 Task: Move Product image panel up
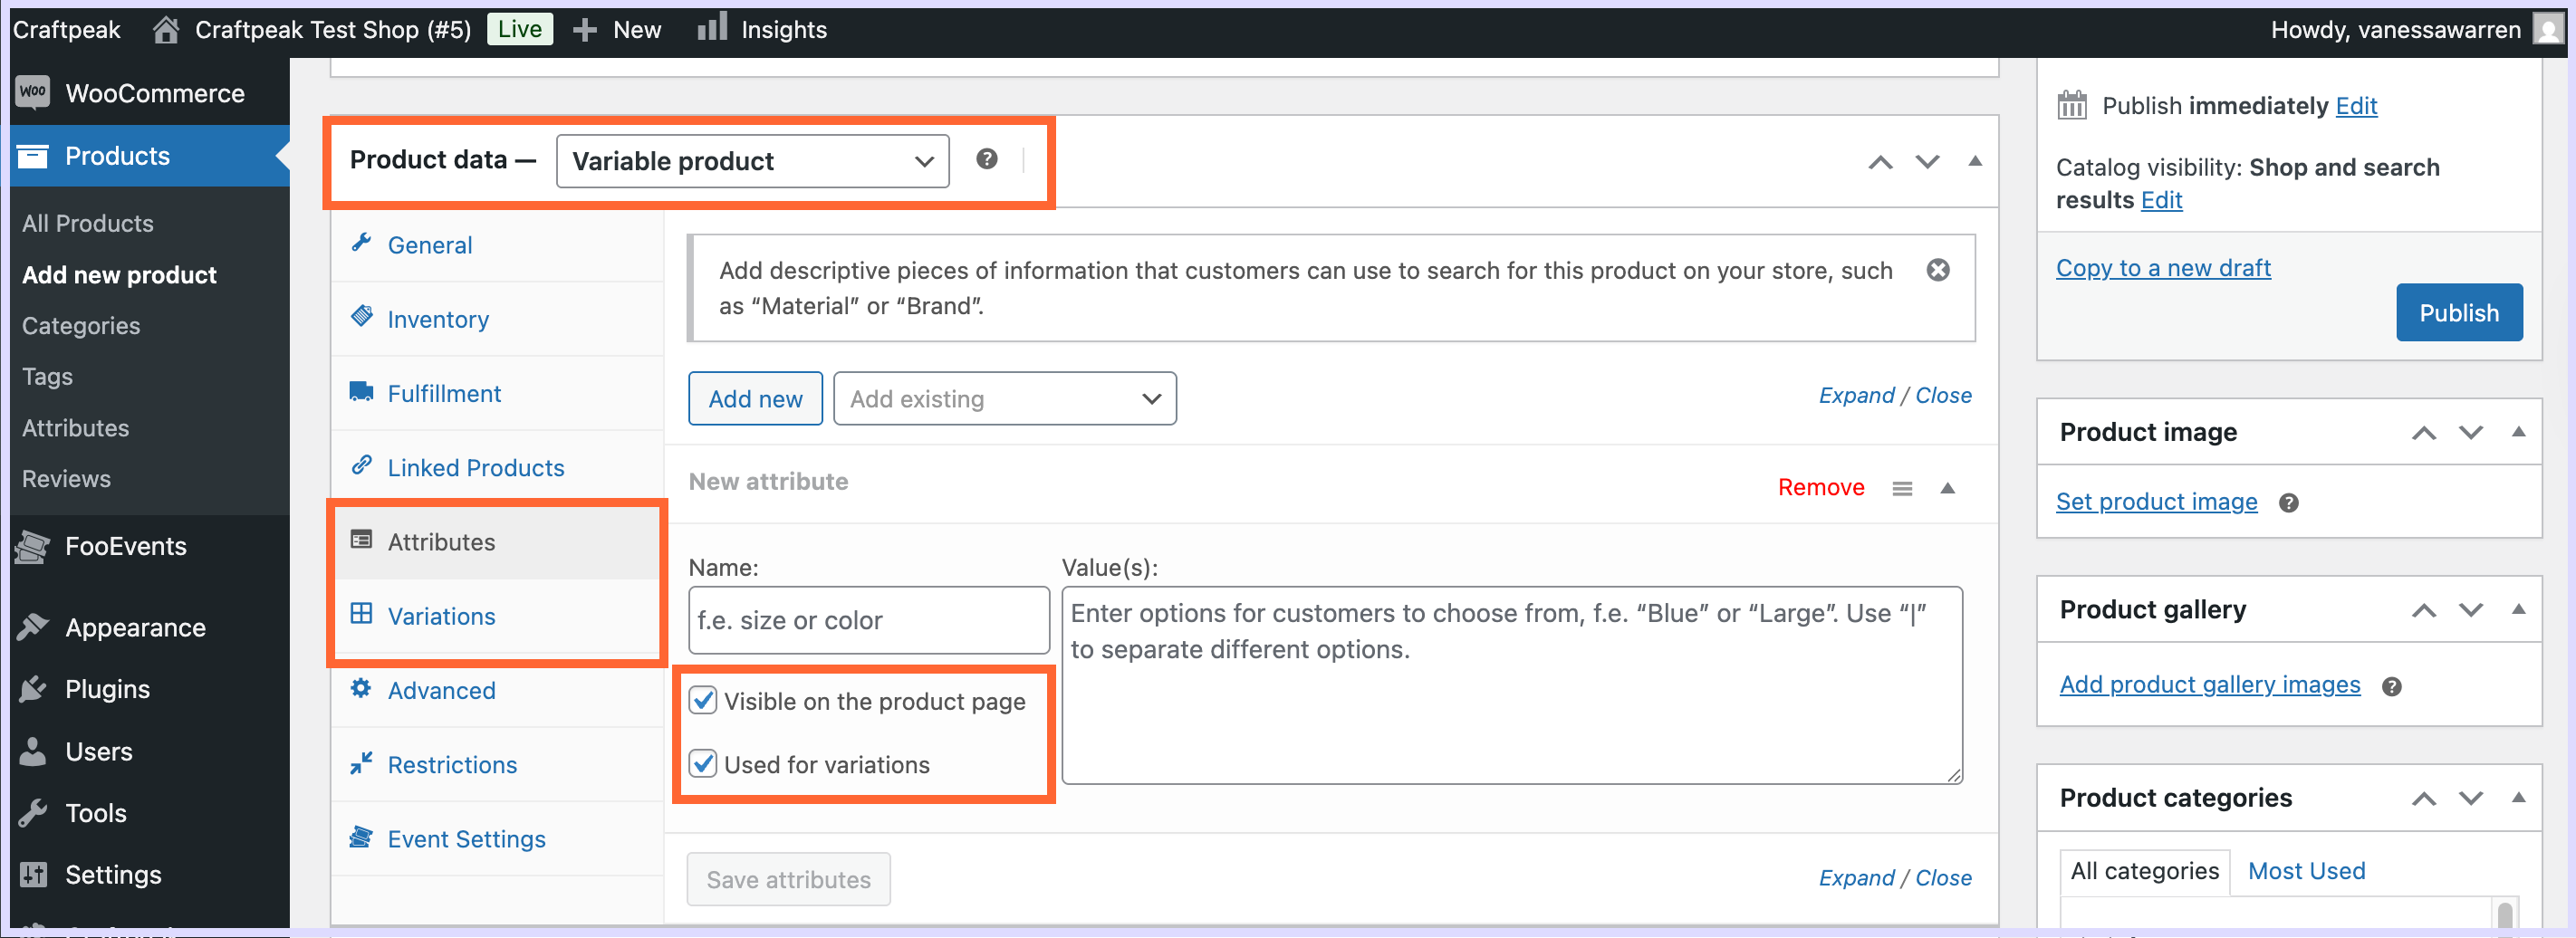(2423, 433)
